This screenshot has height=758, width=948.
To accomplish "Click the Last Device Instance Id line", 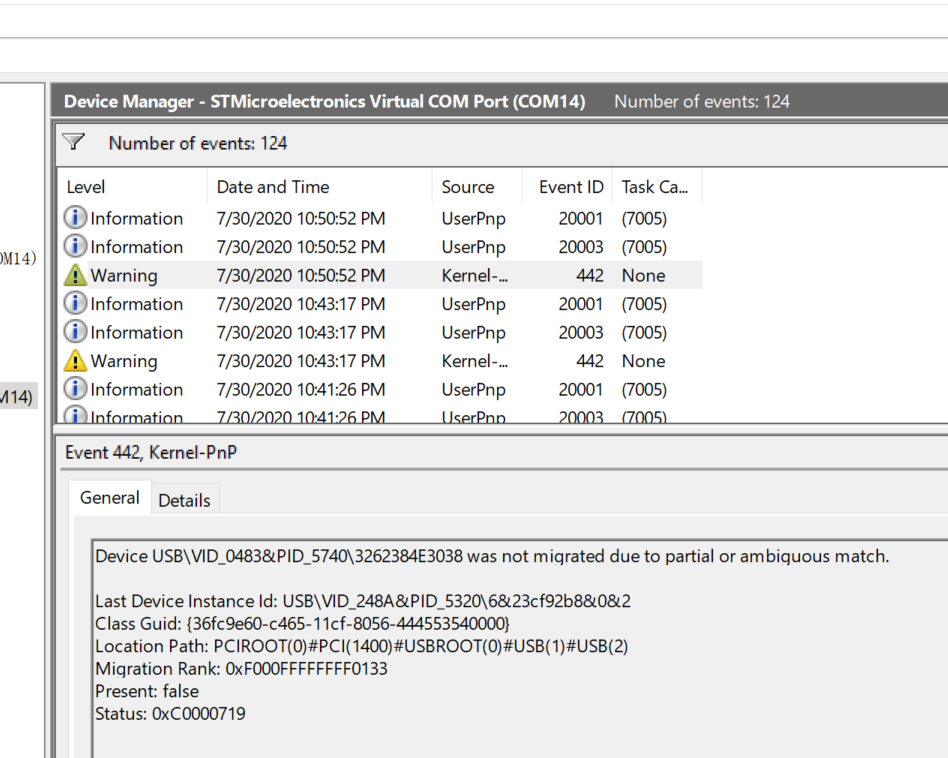I will point(363,601).
